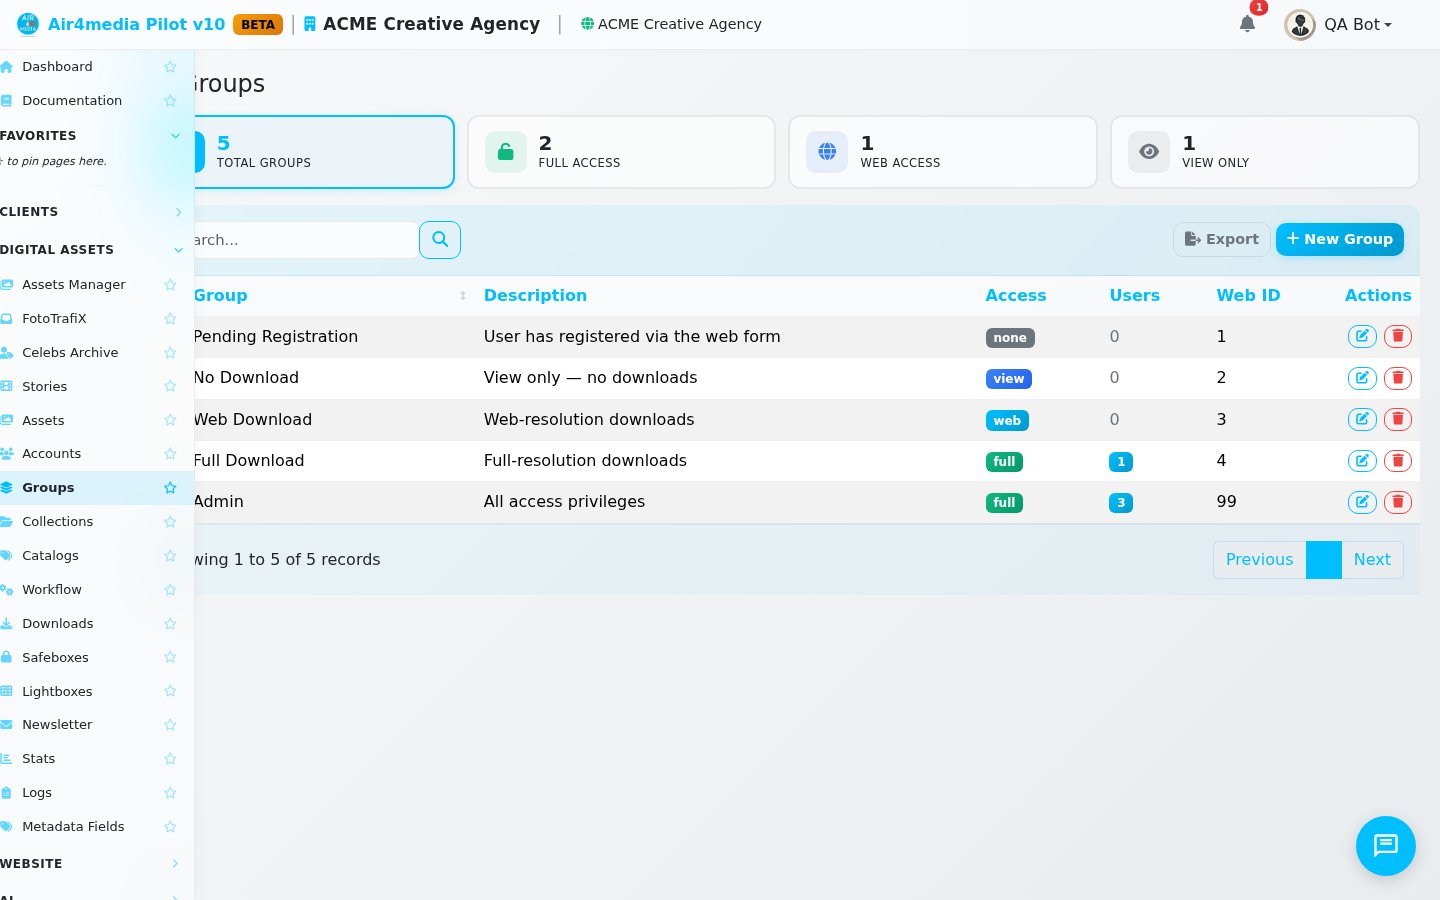Toggle favorite star for Groups
This screenshot has width=1440, height=900.
(x=170, y=488)
